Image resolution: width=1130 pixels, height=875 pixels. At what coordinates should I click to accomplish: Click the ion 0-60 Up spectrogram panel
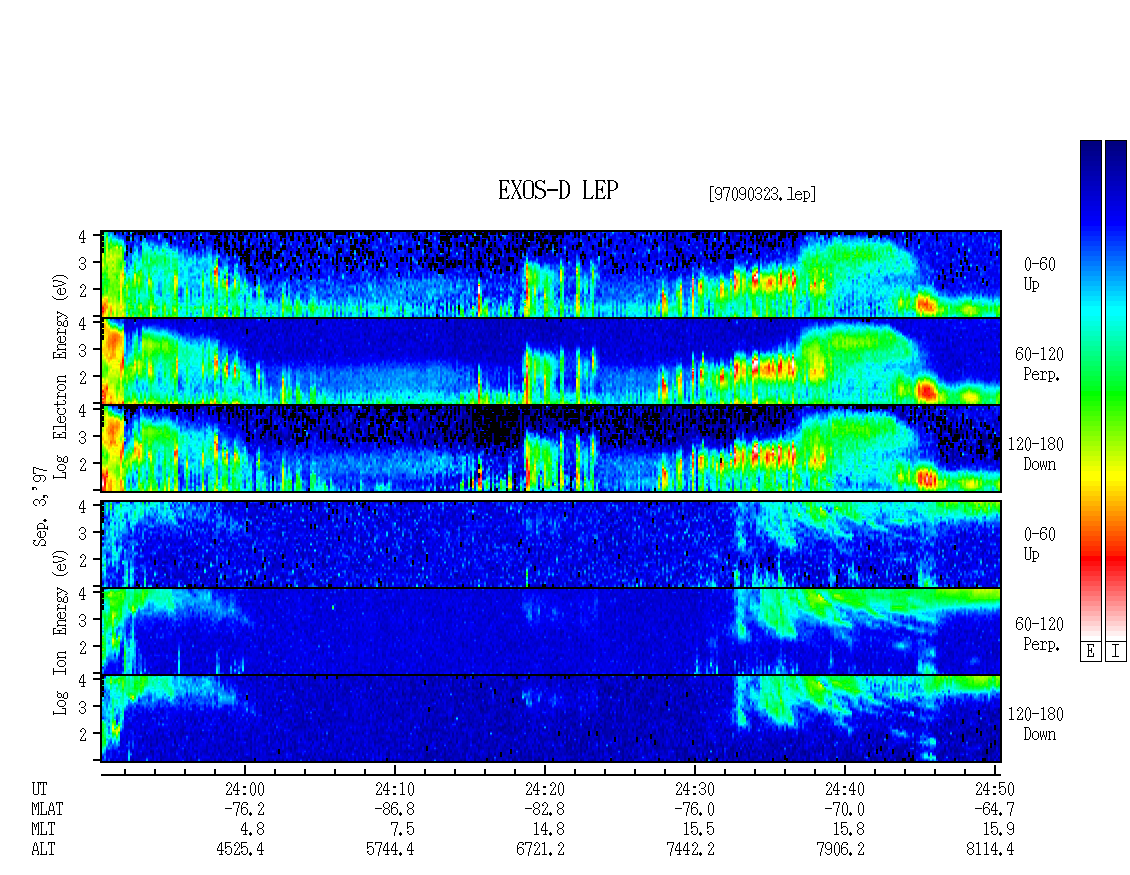pos(551,544)
